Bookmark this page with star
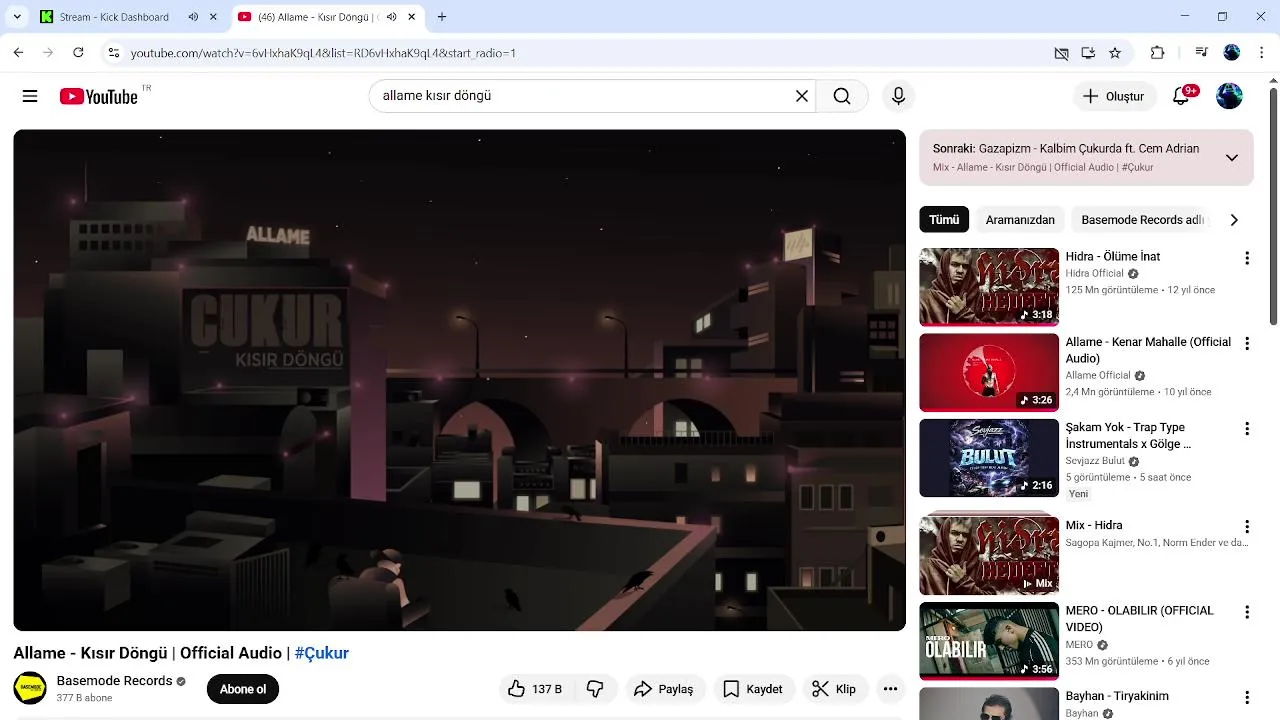Screen dimensions: 1280x720 [1115, 53]
